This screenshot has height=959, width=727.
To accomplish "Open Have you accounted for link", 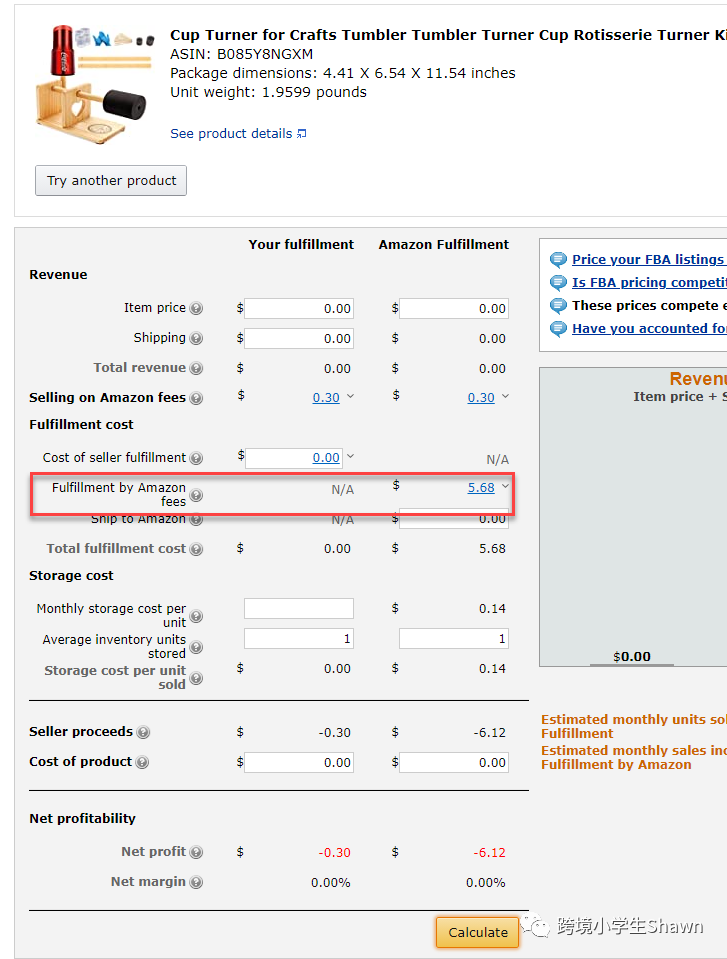I will [649, 328].
